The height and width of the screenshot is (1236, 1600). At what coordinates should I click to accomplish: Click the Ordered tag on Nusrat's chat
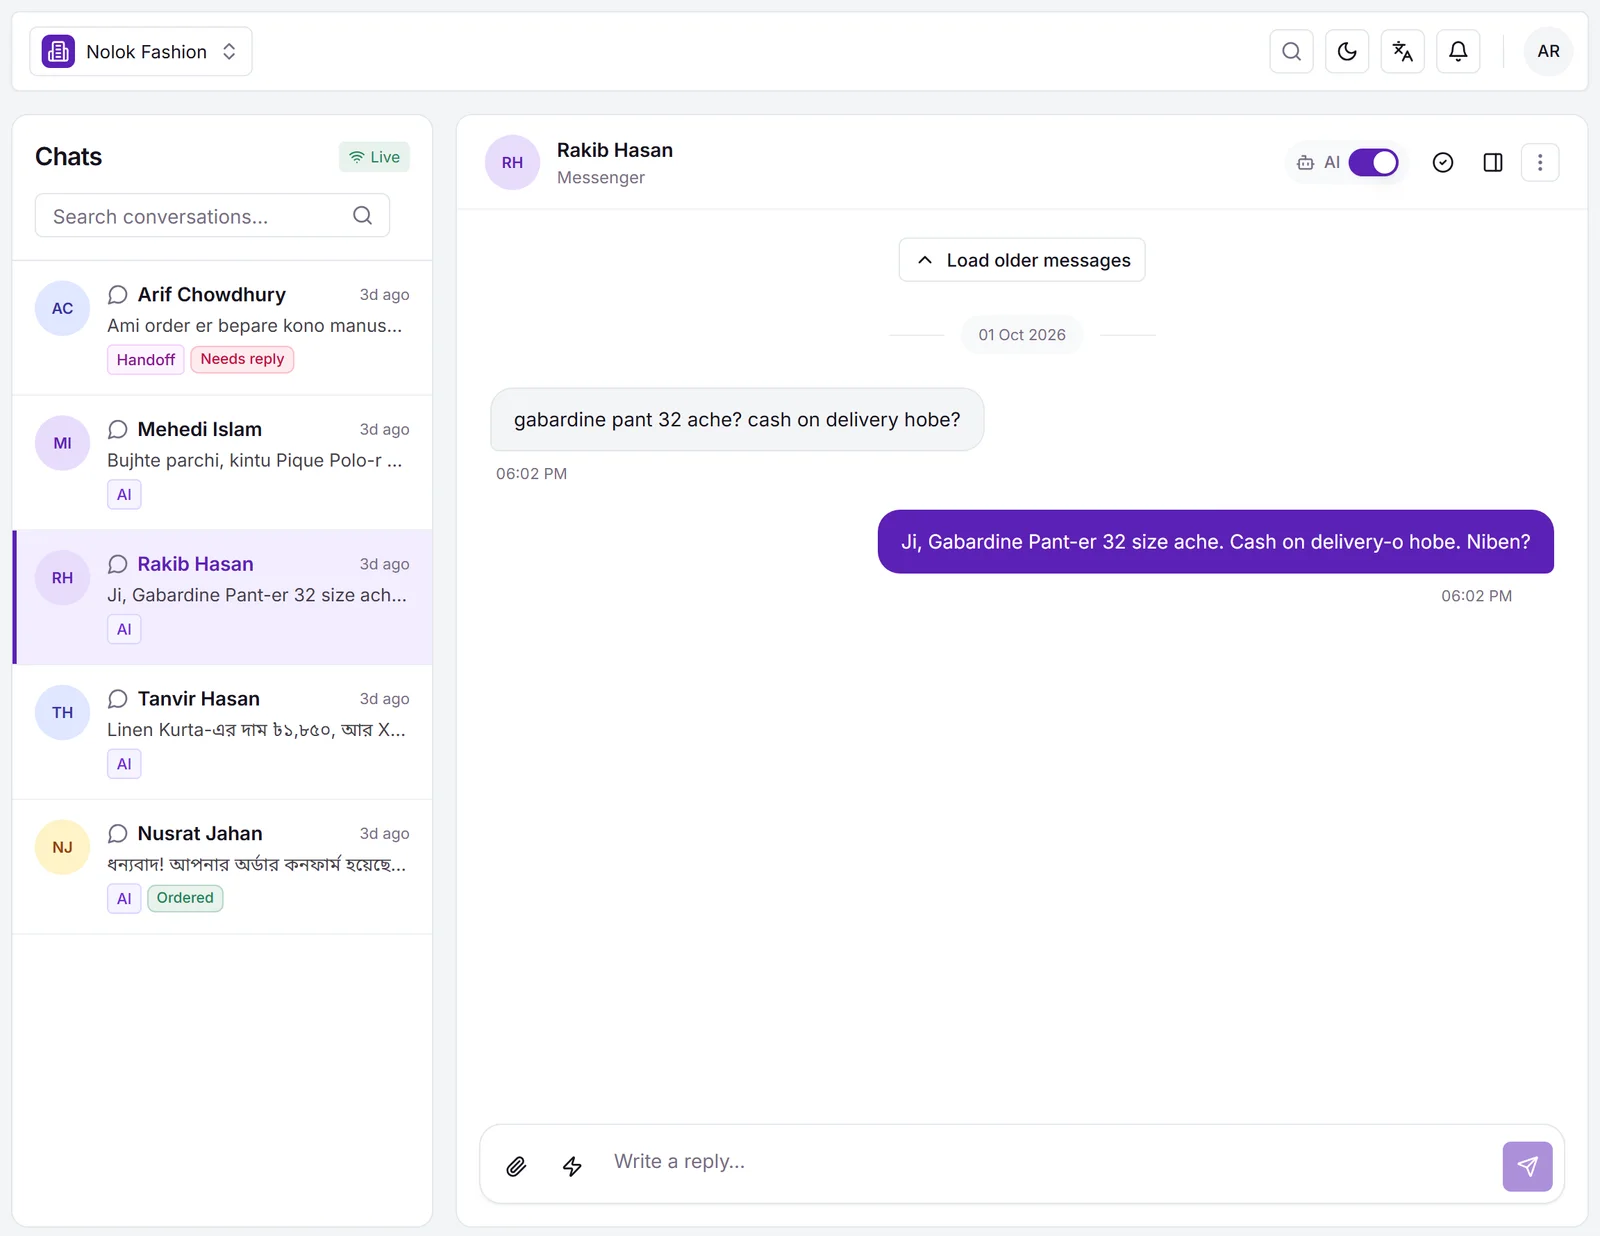(185, 898)
